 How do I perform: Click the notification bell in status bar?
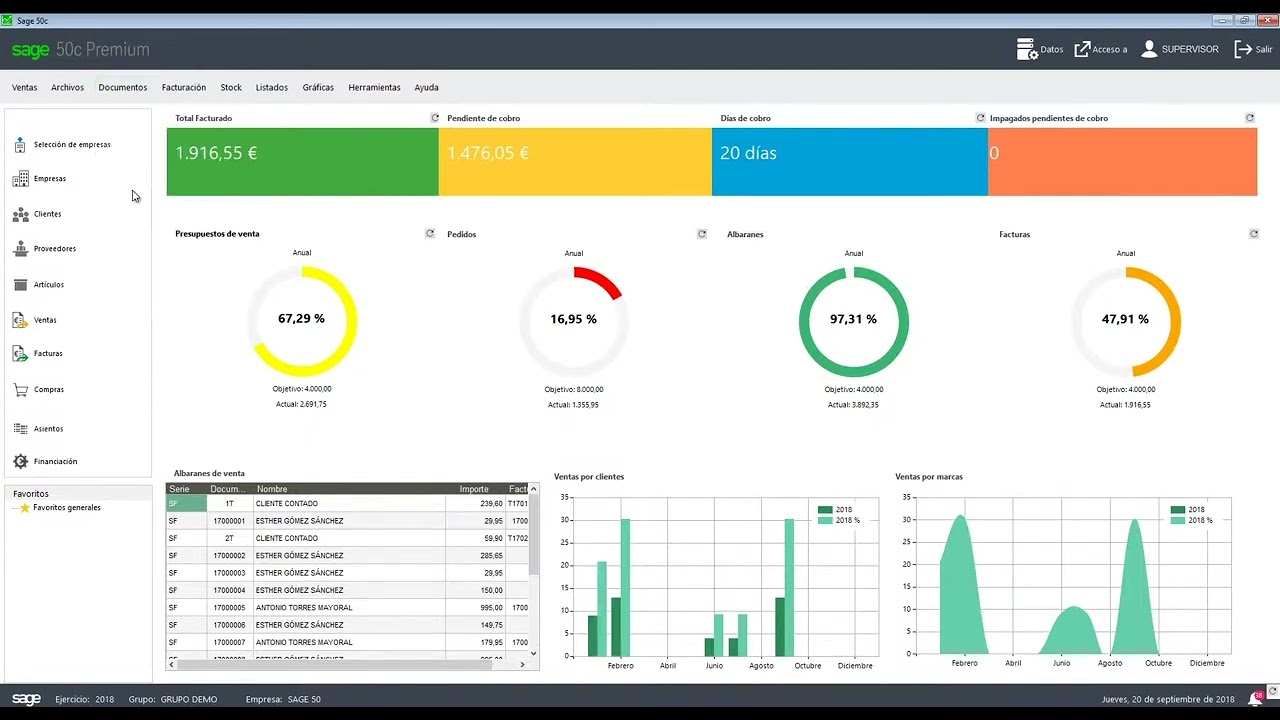[1254, 699]
